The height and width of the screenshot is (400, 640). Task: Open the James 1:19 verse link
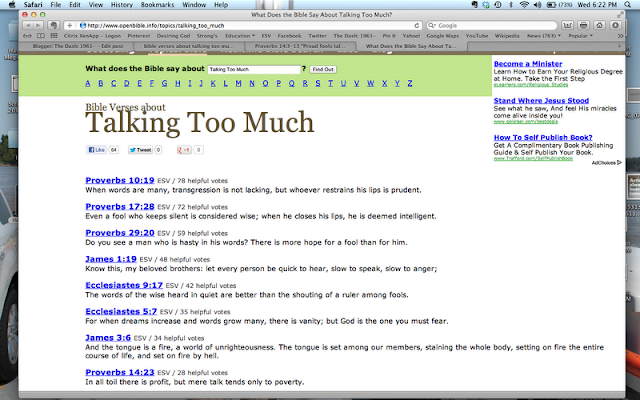pyautogui.click(x=111, y=259)
